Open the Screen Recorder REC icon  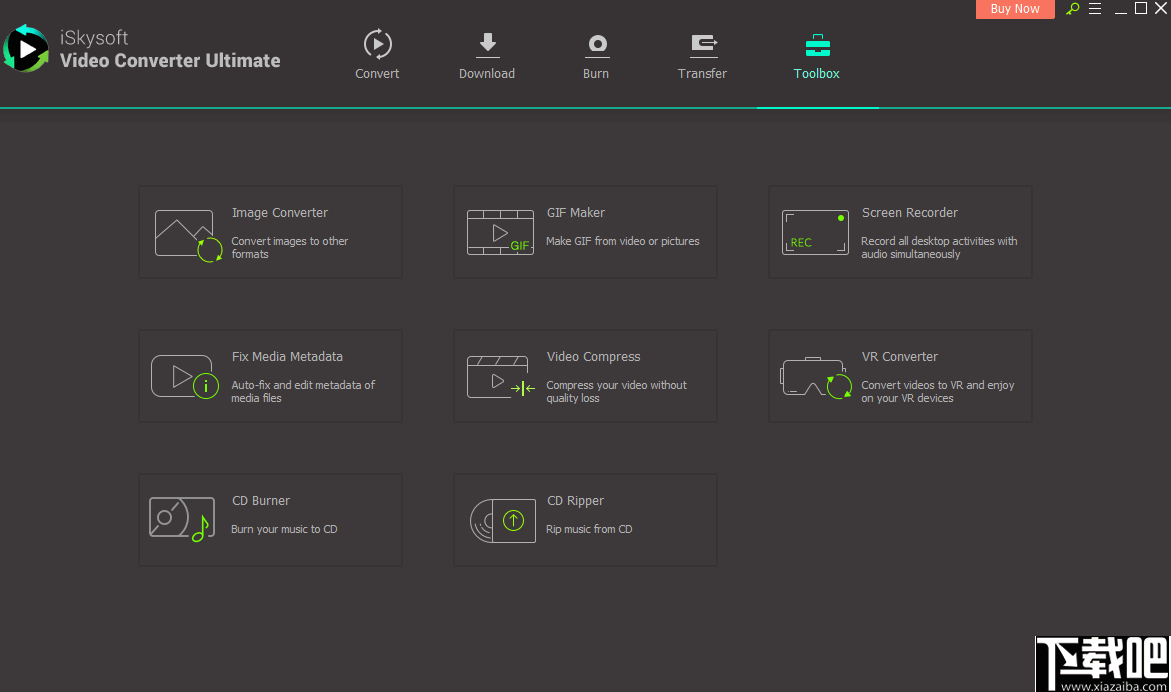coord(815,232)
